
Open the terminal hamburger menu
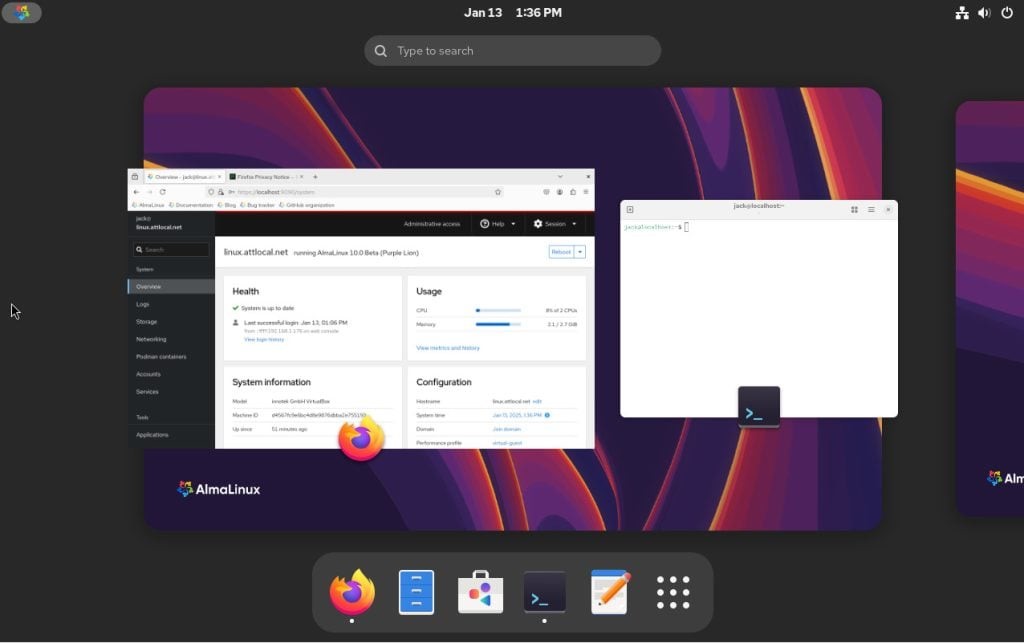[x=871, y=209]
